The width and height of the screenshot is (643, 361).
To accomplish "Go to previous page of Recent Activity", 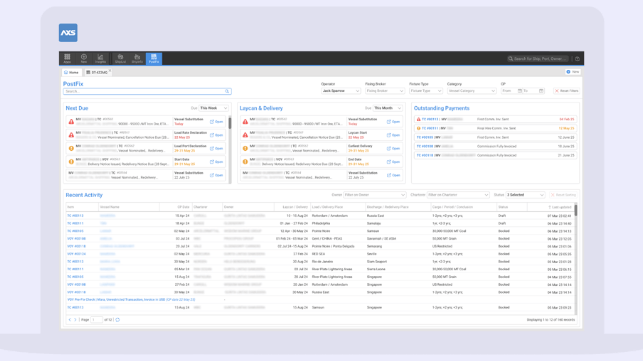I will point(70,320).
